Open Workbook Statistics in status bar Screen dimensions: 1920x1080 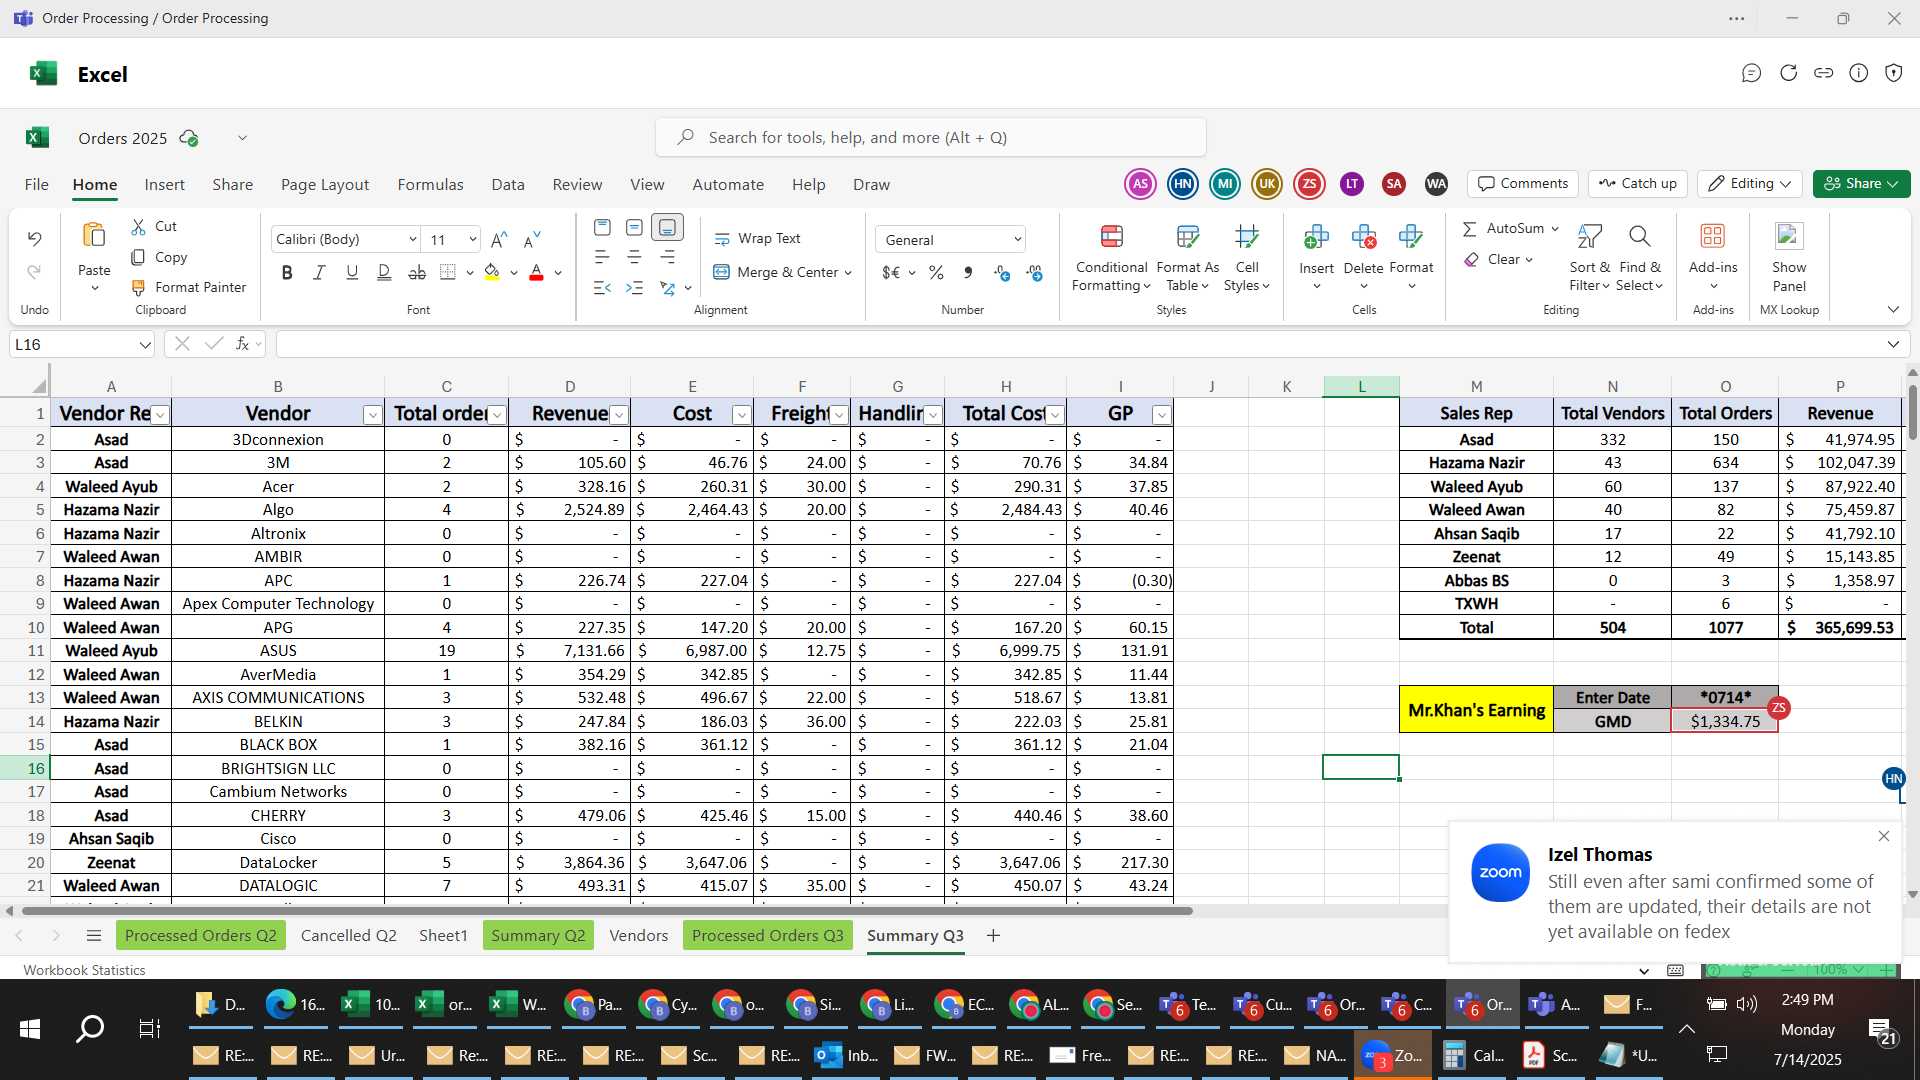[84, 970]
